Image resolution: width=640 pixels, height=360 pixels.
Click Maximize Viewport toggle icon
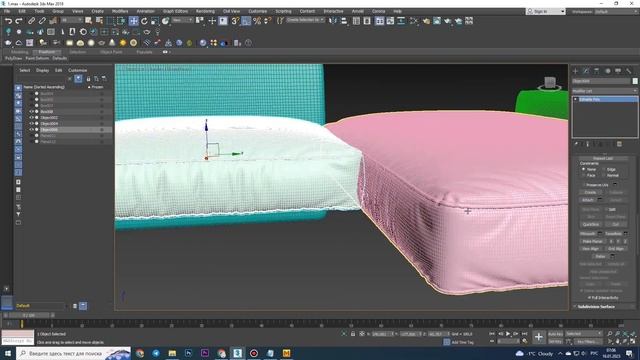coord(633,341)
